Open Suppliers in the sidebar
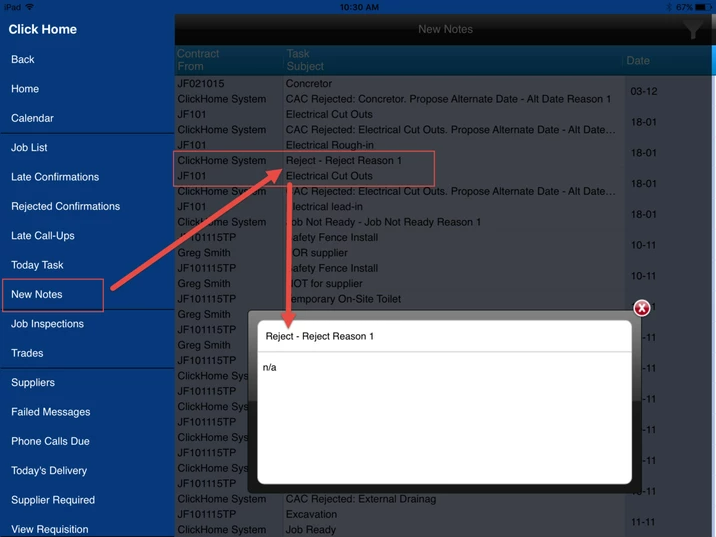Image resolution: width=716 pixels, height=537 pixels. coord(33,383)
